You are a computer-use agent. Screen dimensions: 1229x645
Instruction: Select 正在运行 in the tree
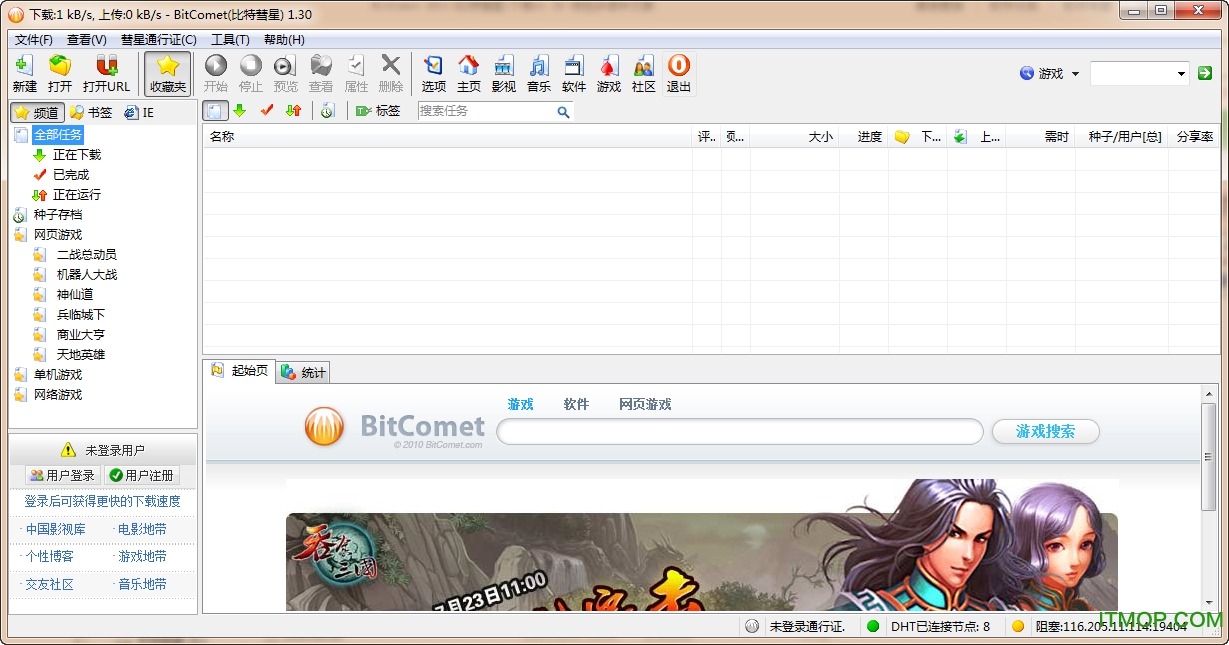(x=77, y=195)
